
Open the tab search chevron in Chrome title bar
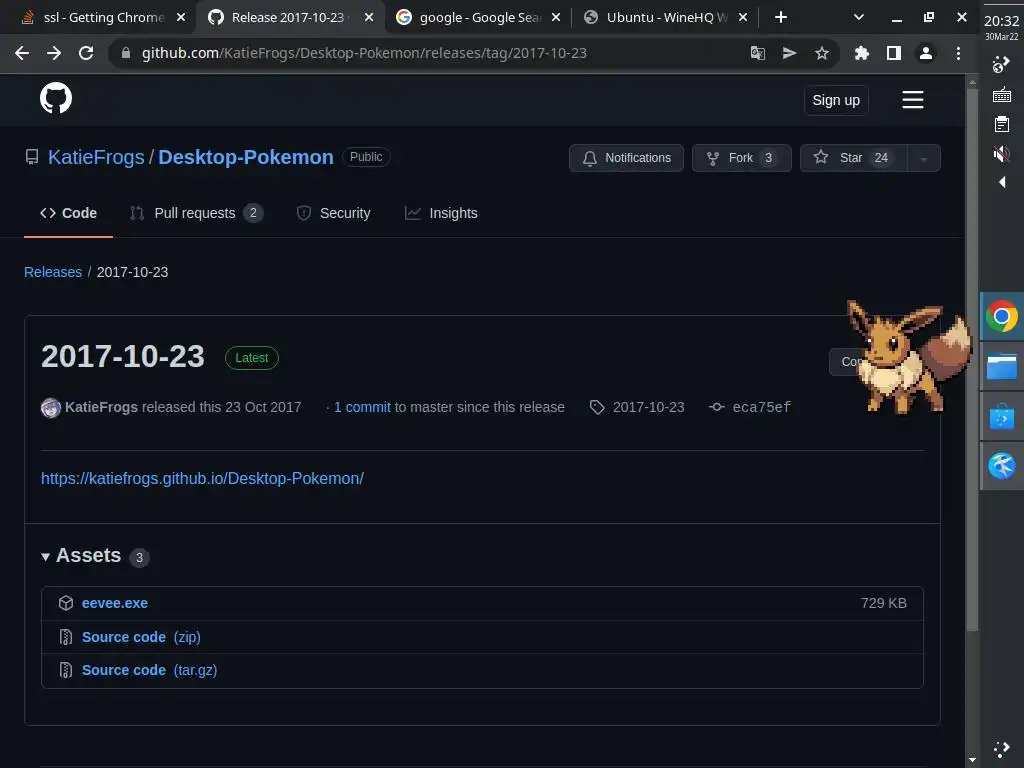point(859,17)
